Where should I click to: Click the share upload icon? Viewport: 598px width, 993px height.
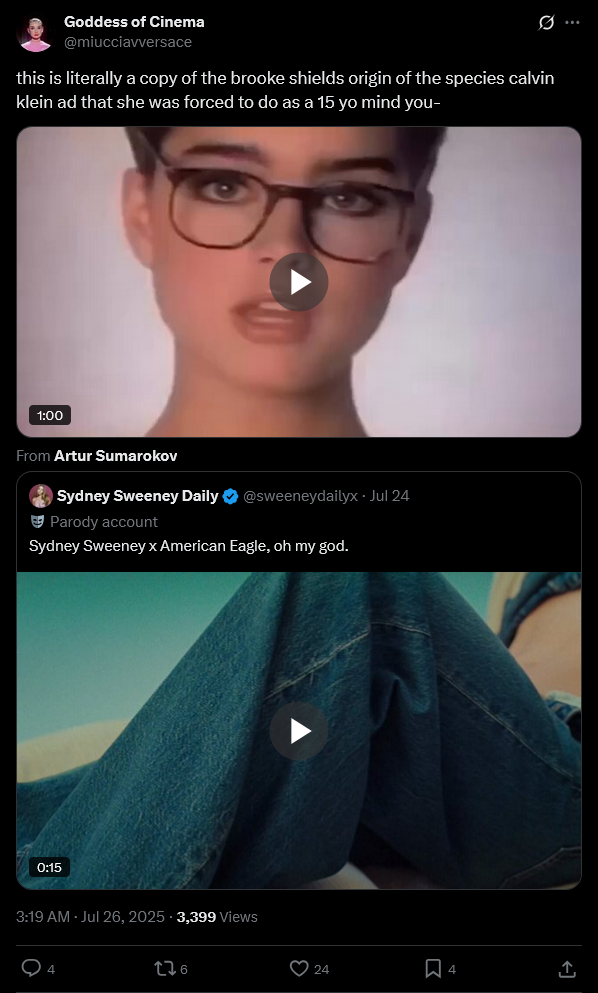(567, 968)
